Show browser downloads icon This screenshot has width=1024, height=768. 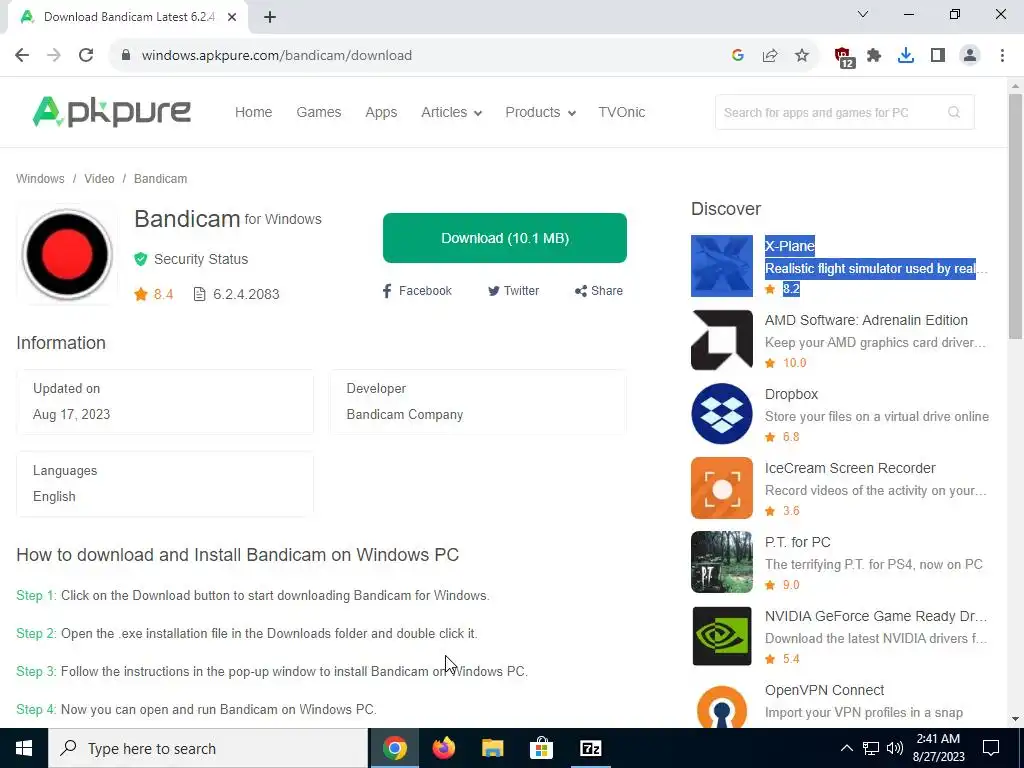tap(906, 56)
